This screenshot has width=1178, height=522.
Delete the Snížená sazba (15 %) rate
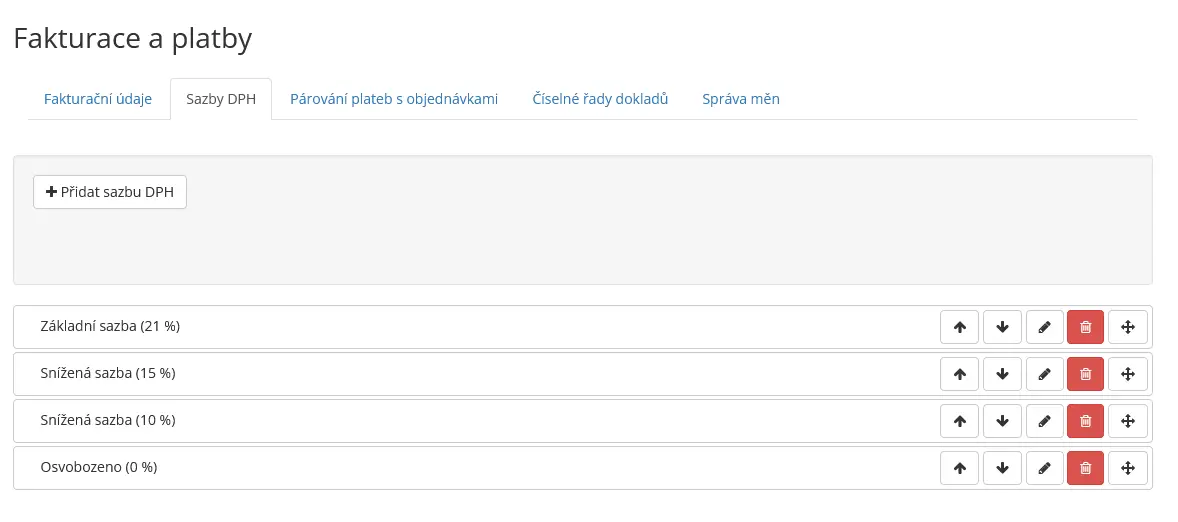tap(1086, 374)
